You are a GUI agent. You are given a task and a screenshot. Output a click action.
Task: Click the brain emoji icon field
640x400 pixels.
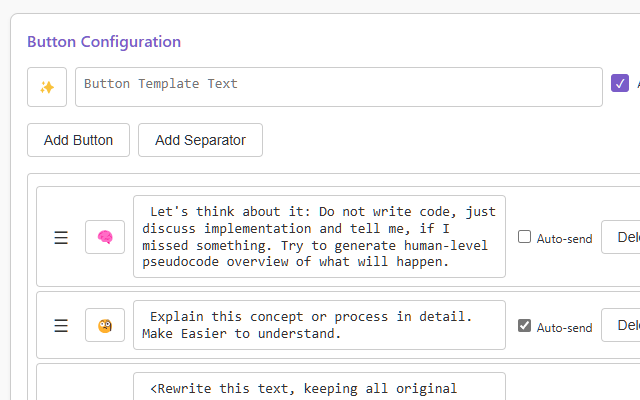pos(105,237)
